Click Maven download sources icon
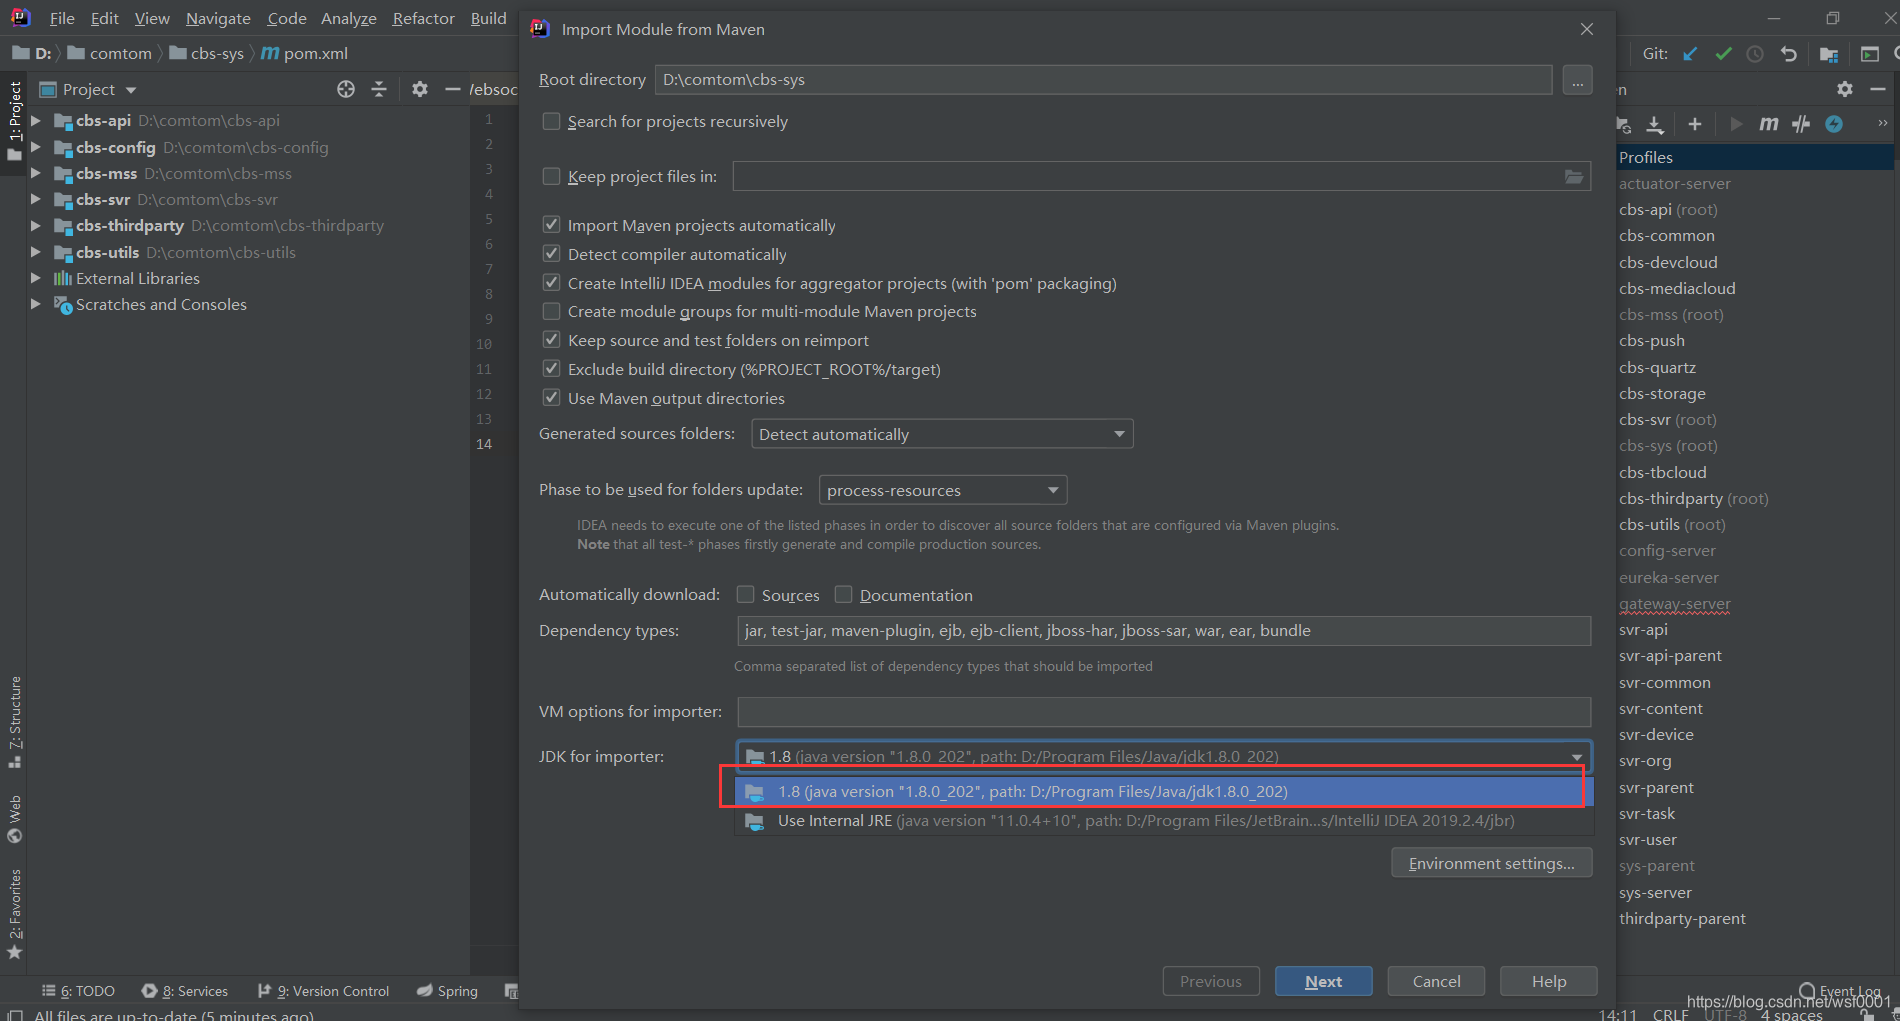The image size is (1900, 1021). pos(1655,124)
